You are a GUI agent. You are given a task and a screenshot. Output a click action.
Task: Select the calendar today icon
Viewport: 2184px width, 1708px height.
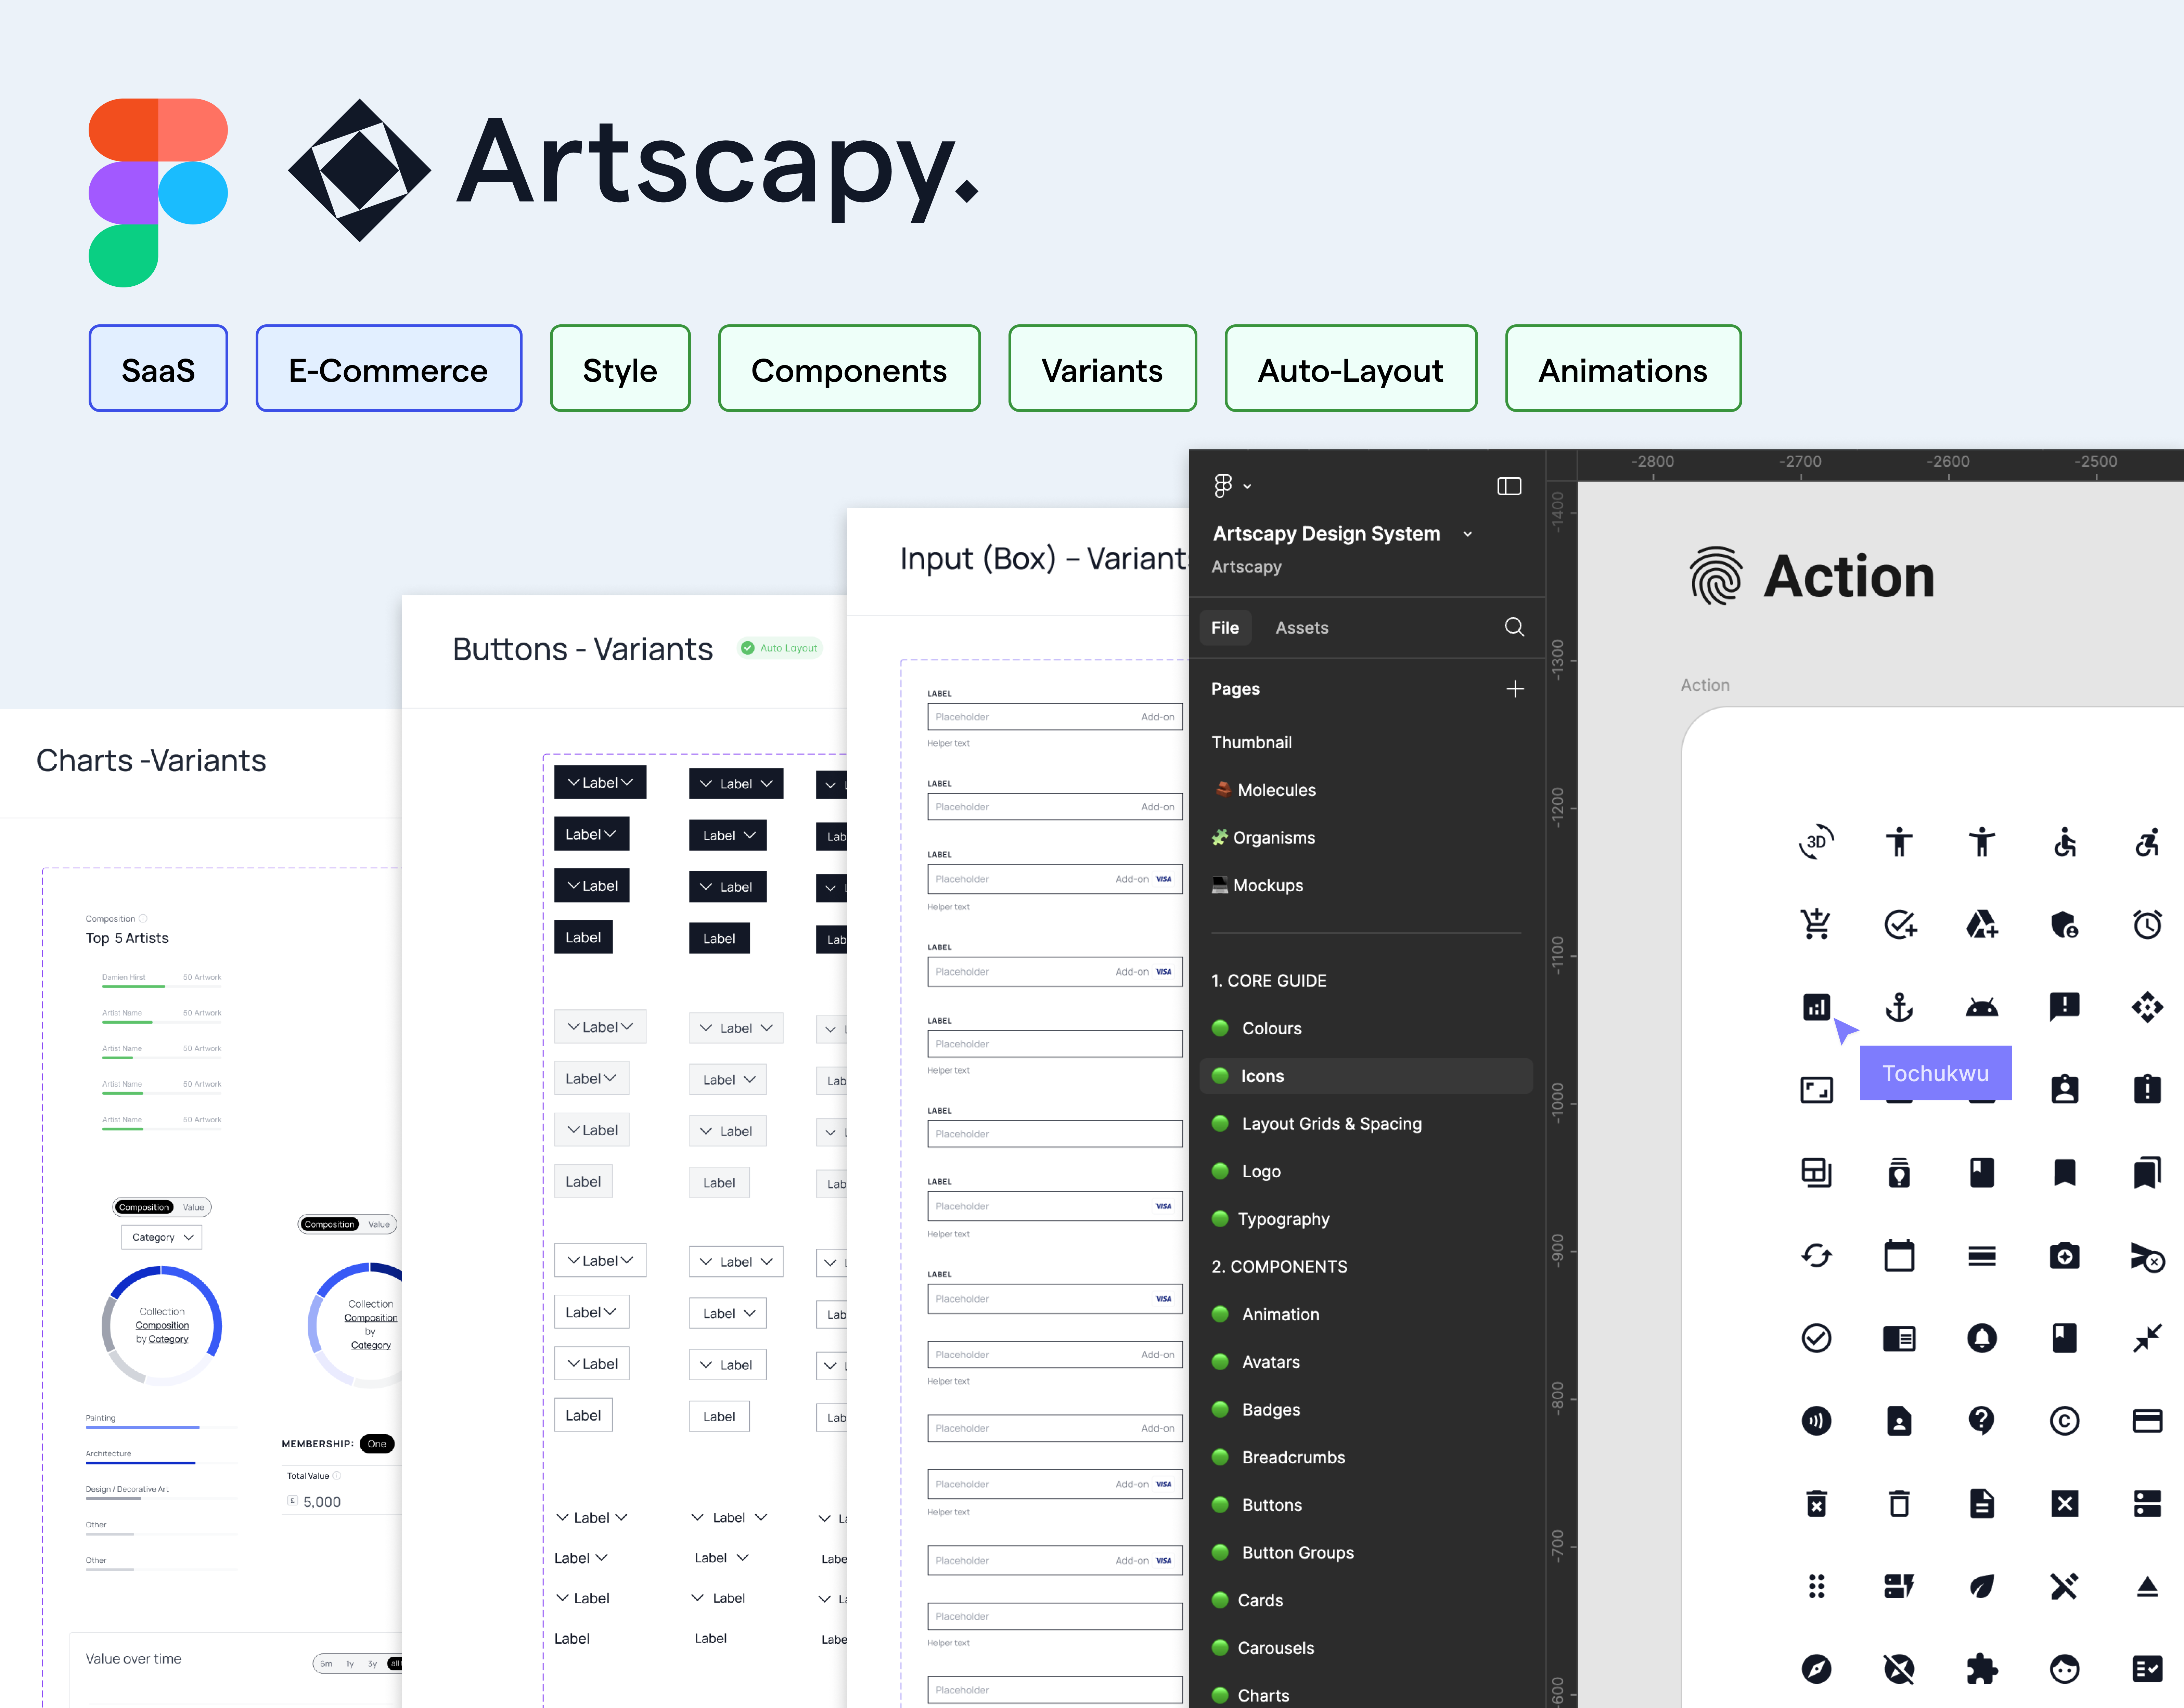pyautogui.click(x=1899, y=1255)
